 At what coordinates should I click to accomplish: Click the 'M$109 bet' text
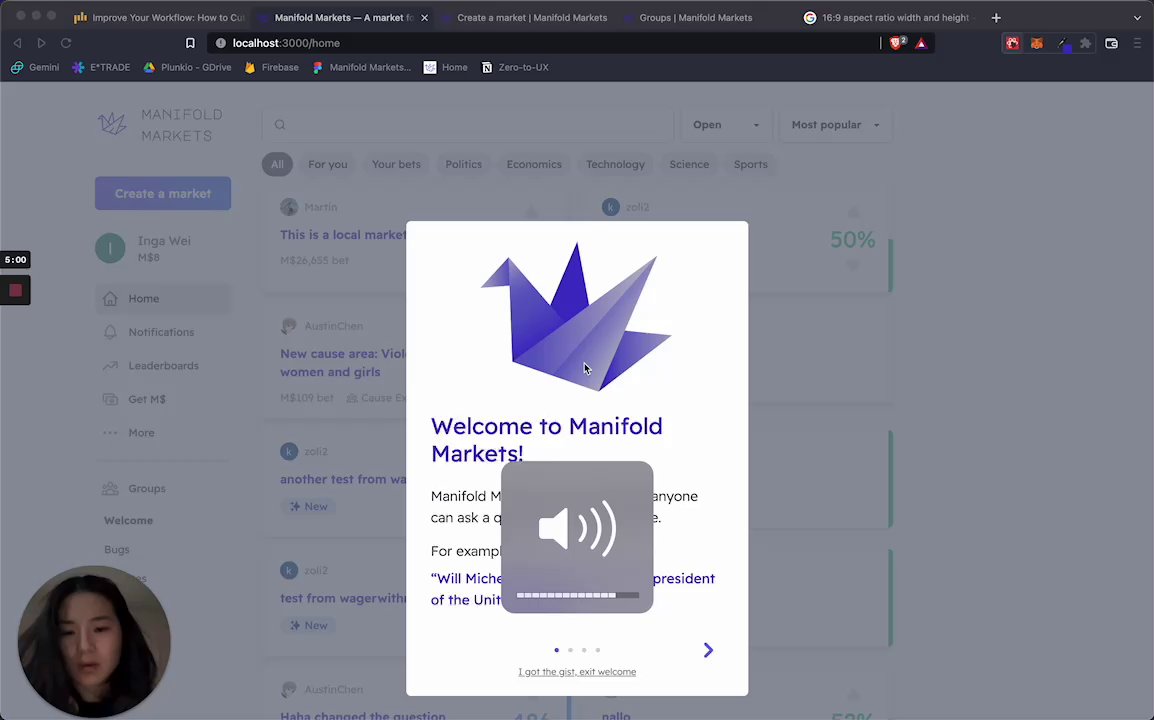click(x=307, y=398)
